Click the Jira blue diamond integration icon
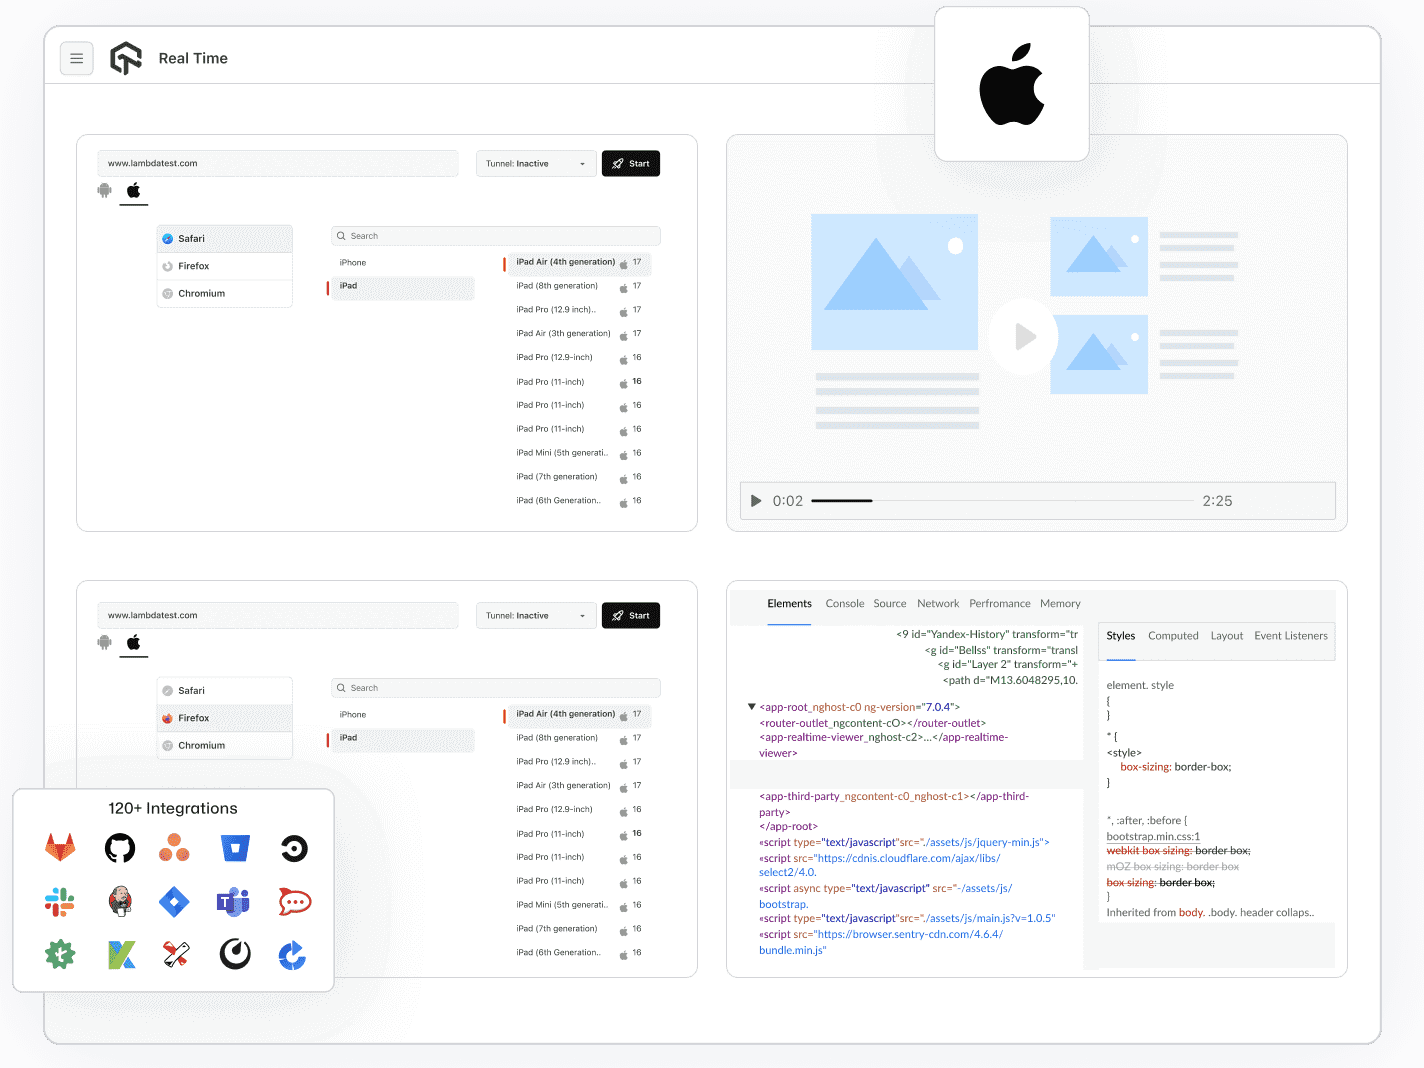 (x=174, y=902)
